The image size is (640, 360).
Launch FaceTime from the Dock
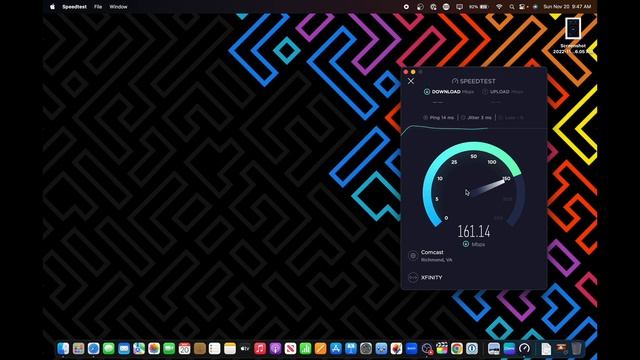coord(169,349)
